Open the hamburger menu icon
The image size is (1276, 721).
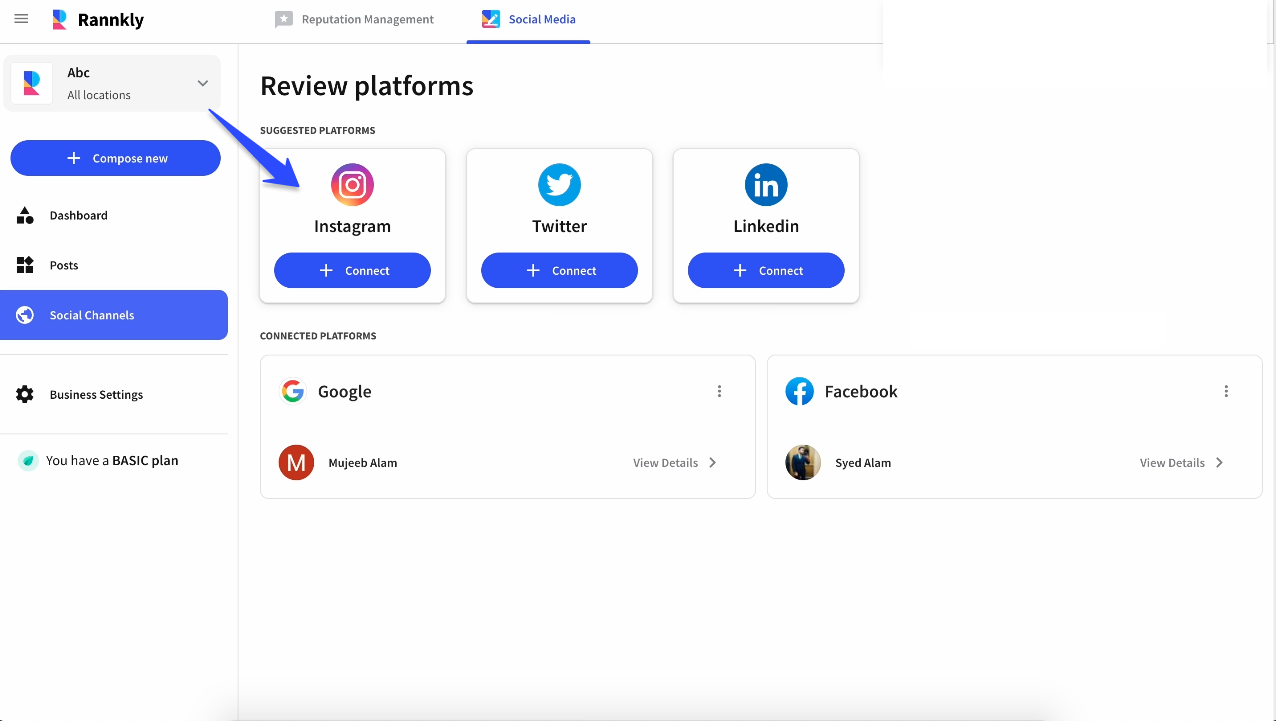[x=21, y=19]
